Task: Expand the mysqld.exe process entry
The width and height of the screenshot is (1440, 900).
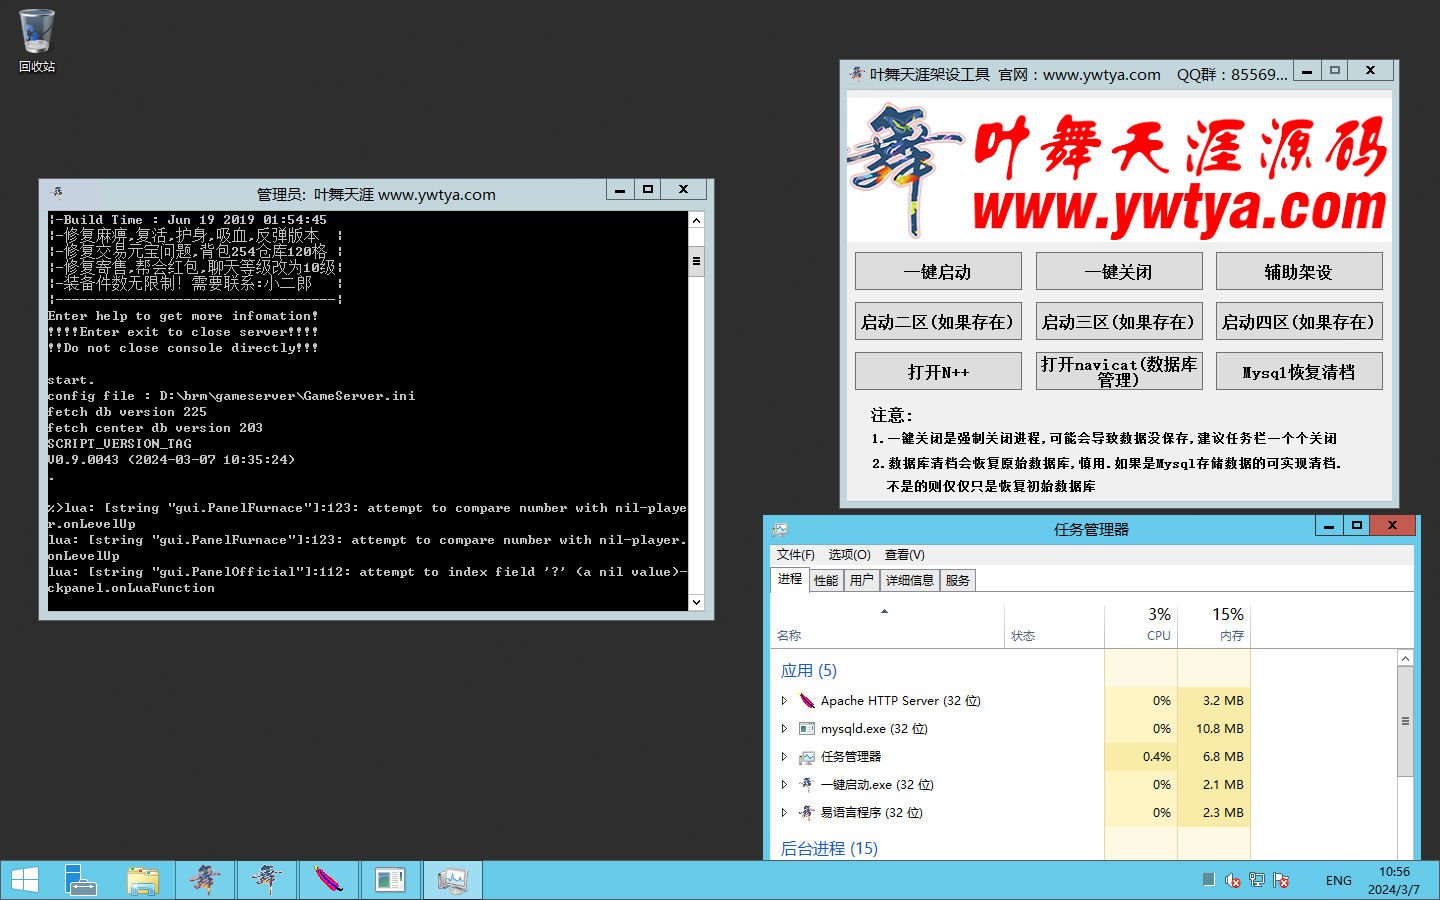Action: click(x=784, y=728)
